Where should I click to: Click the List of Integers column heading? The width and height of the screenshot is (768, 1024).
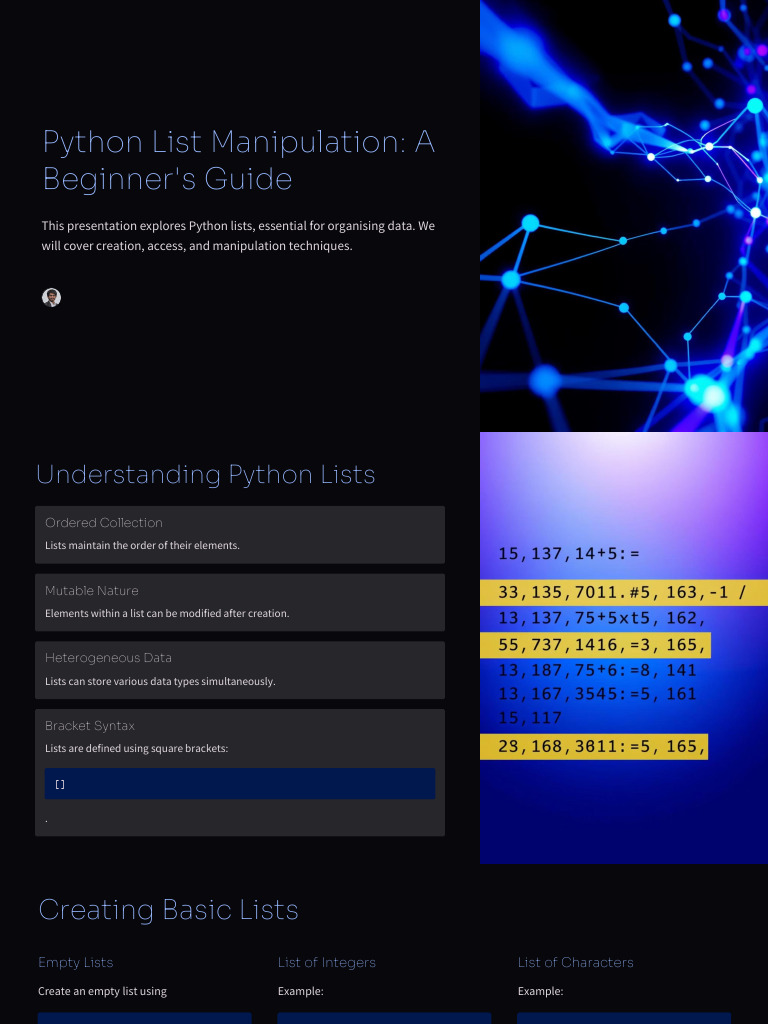(327, 962)
